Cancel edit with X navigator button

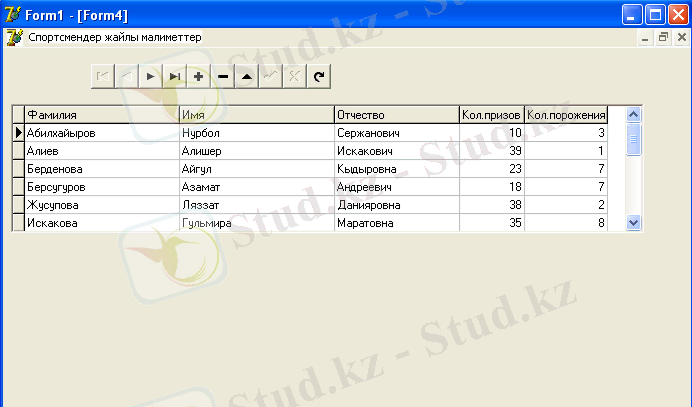click(x=294, y=76)
